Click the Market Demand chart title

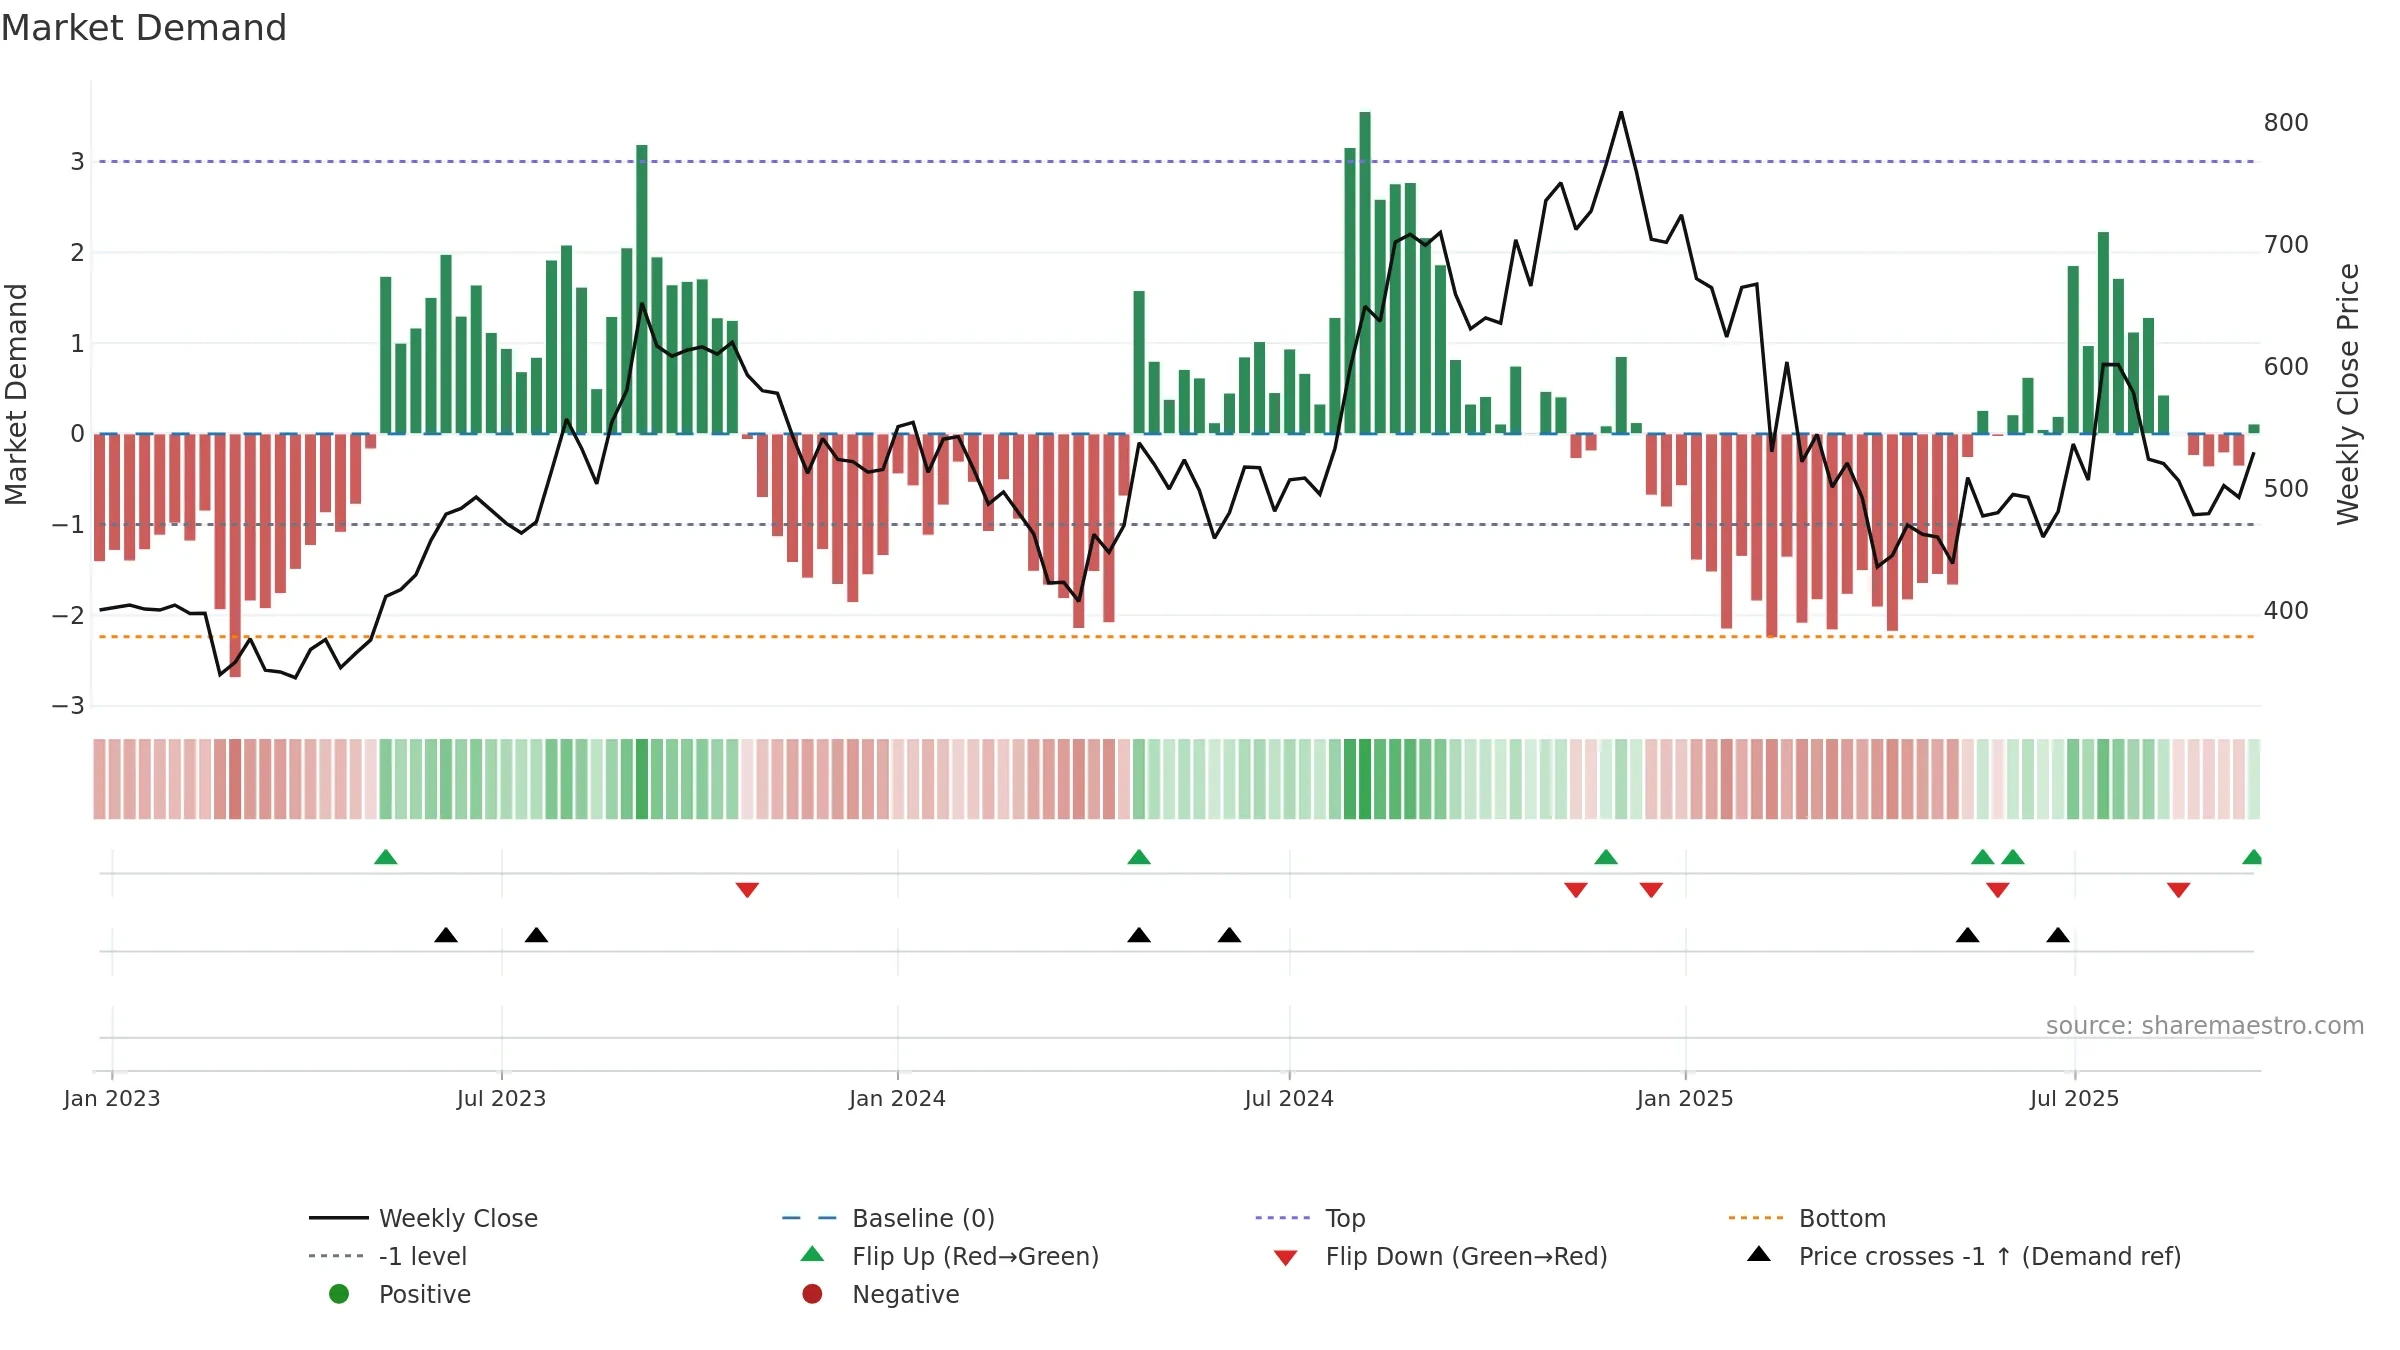[144, 28]
